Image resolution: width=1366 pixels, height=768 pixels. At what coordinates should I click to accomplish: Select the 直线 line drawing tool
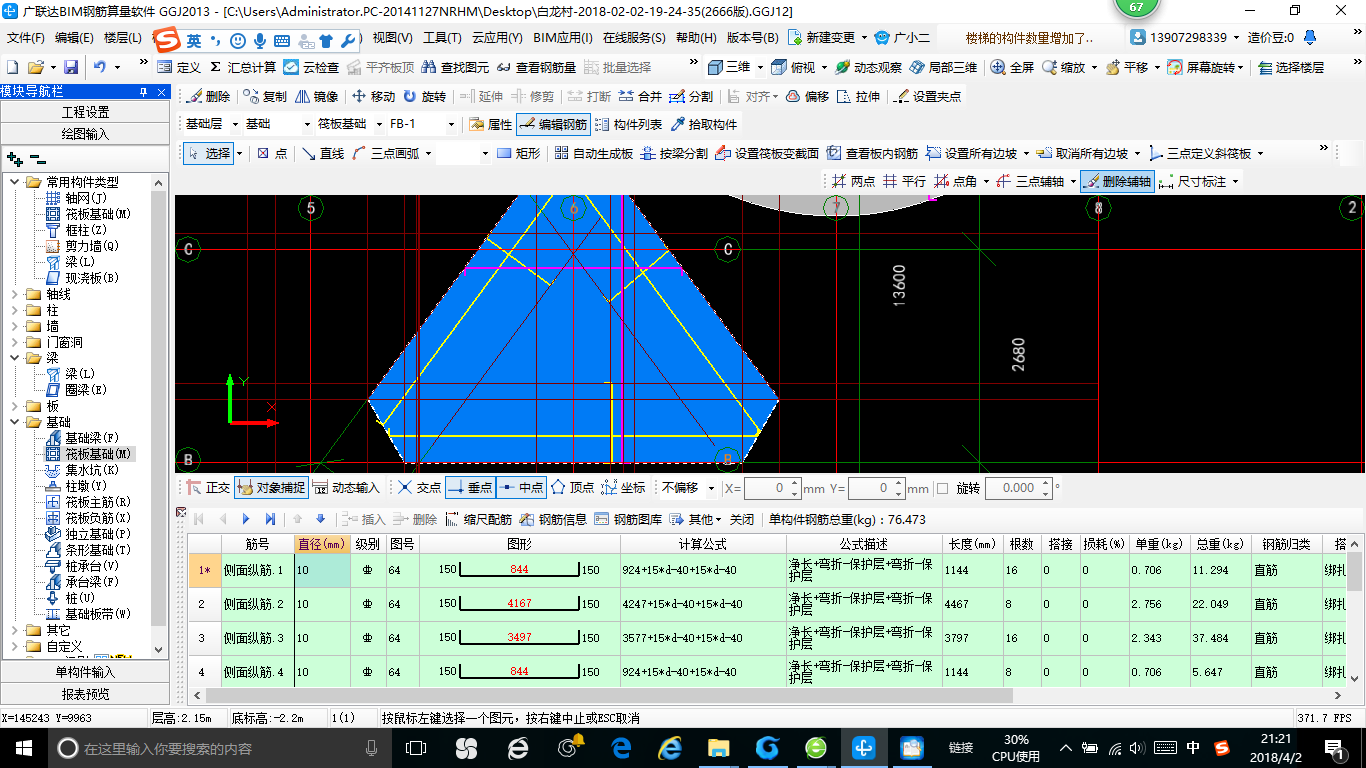pos(322,153)
